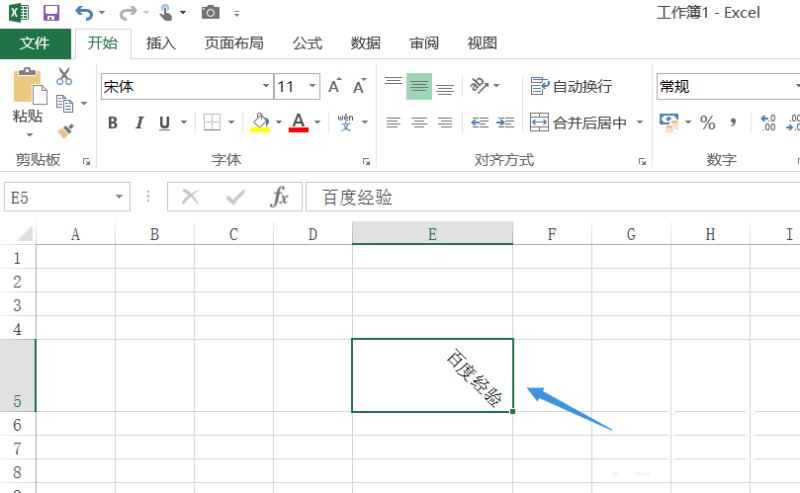The image size is (800, 493).
Task: Open the 合并后居中 dropdown arrow
Action: pyautogui.click(x=640, y=122)
